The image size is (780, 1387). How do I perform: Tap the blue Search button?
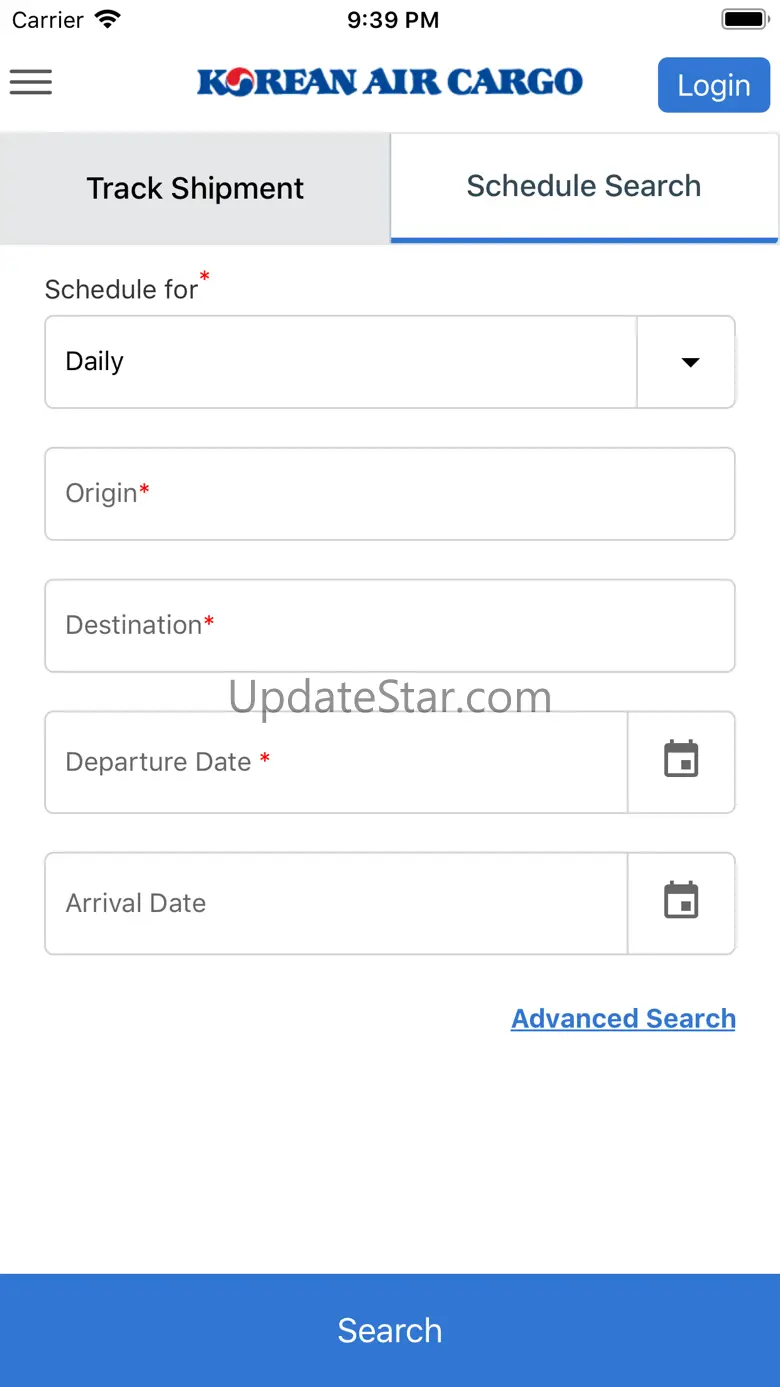[390, 1330]
